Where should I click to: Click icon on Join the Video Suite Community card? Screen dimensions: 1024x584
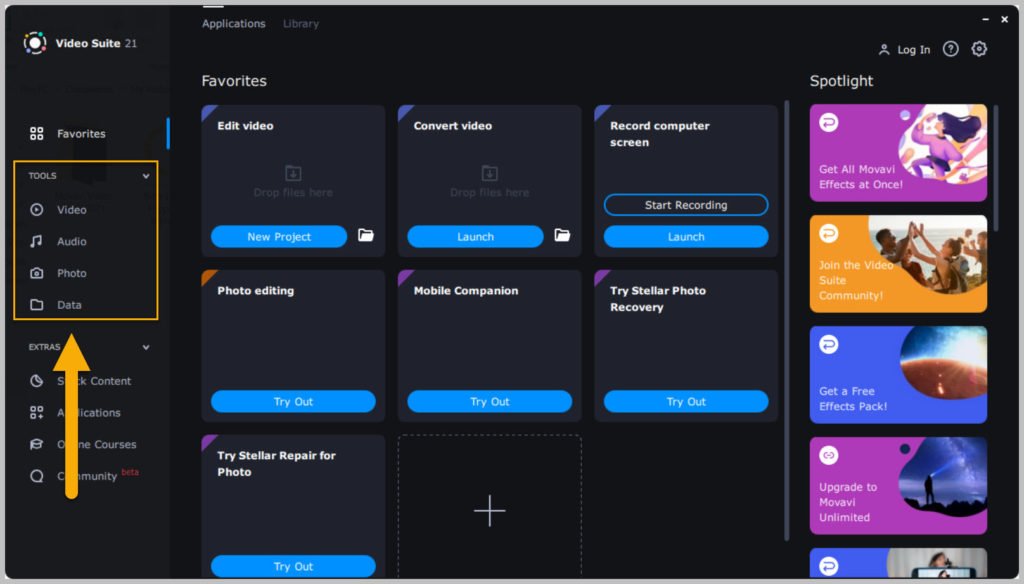coord(829,233)
